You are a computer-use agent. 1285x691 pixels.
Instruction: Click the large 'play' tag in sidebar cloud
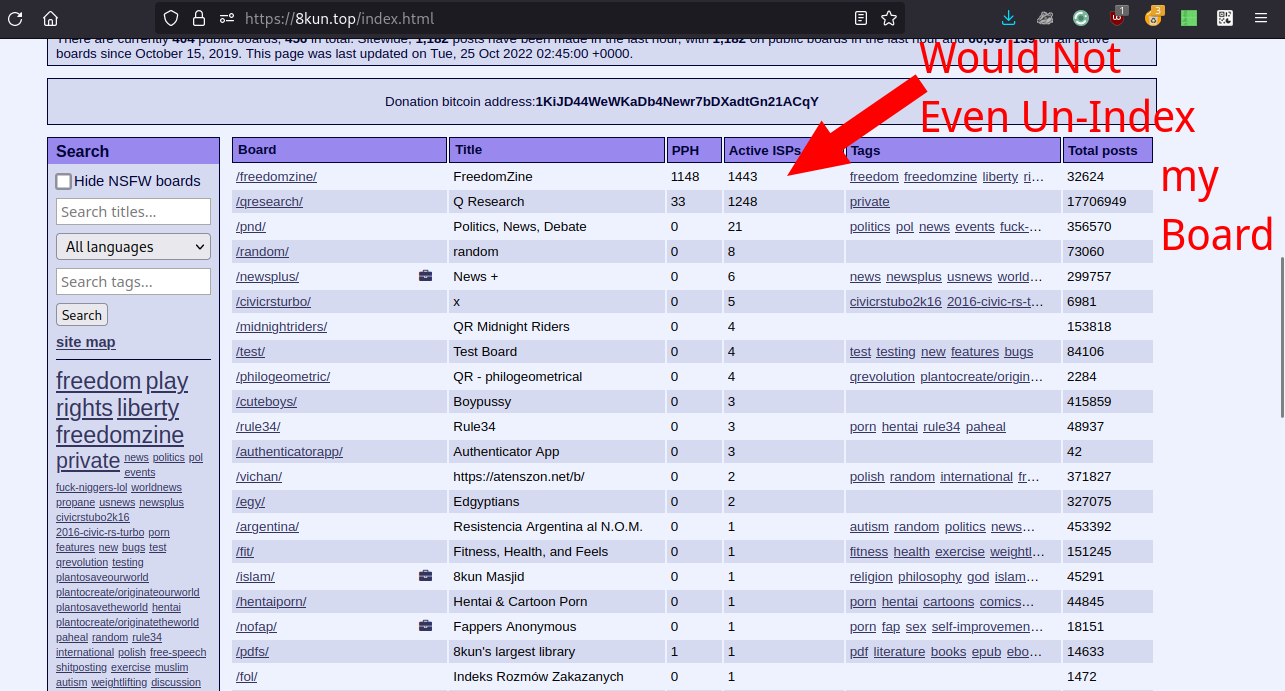coord(167,381)
